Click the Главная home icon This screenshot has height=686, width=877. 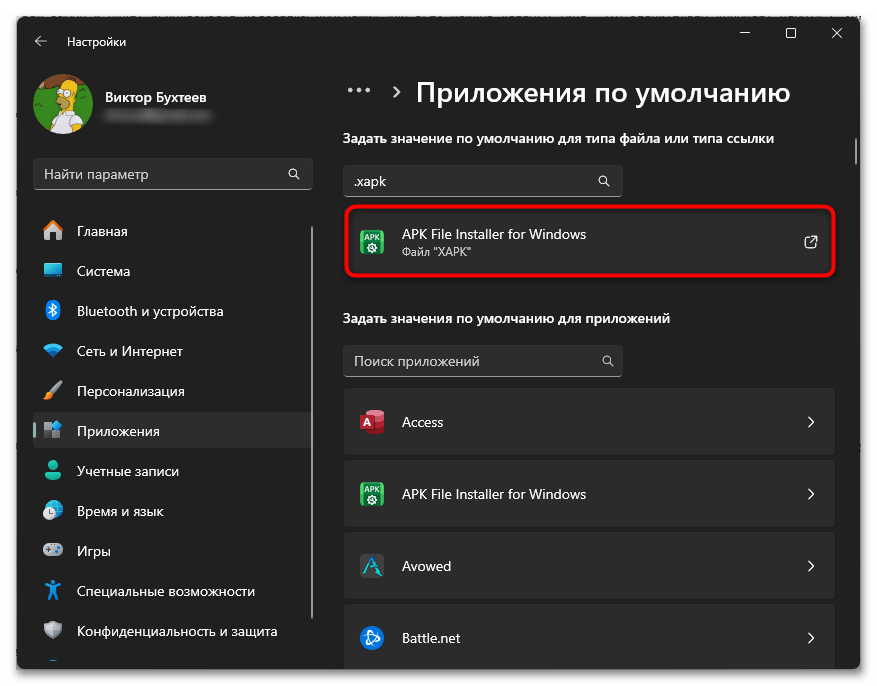pos(53,231)
